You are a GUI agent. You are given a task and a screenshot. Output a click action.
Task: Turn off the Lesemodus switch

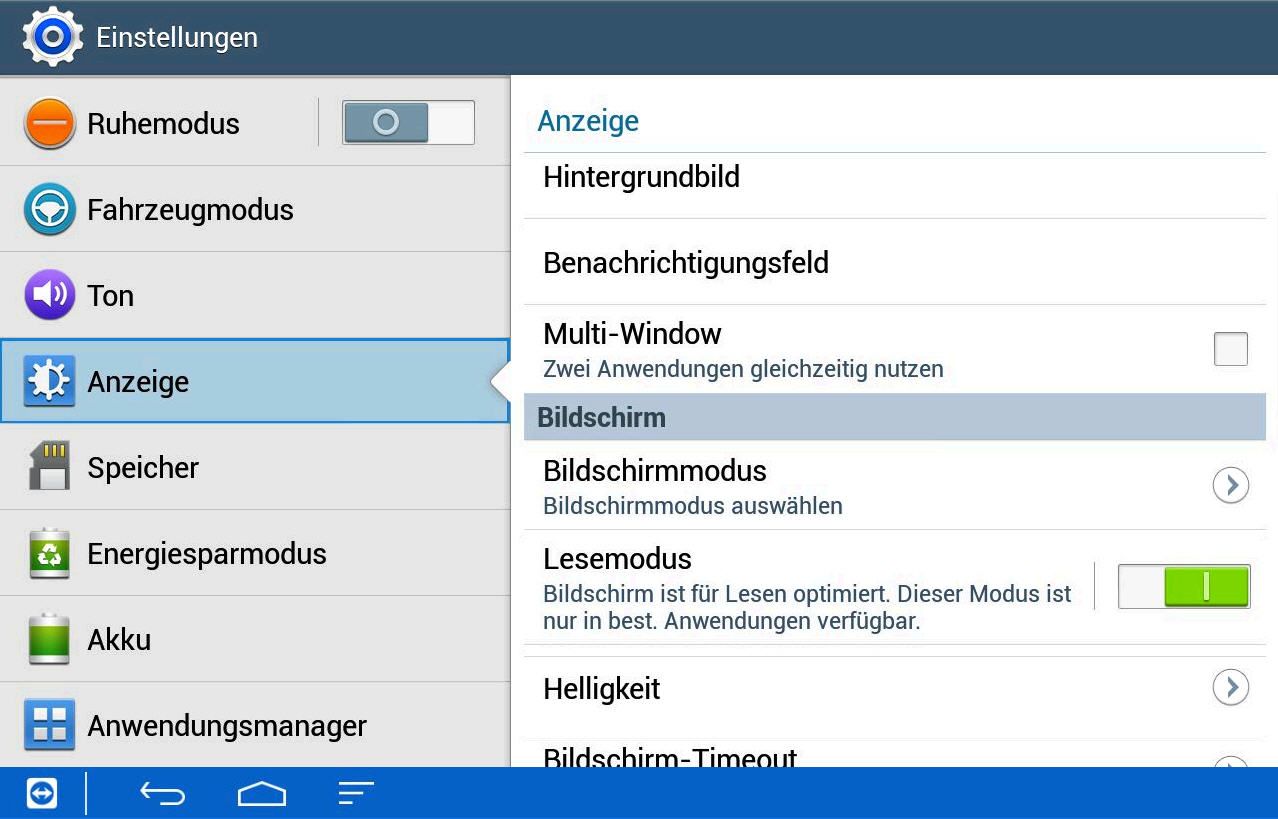point(1184,586)
